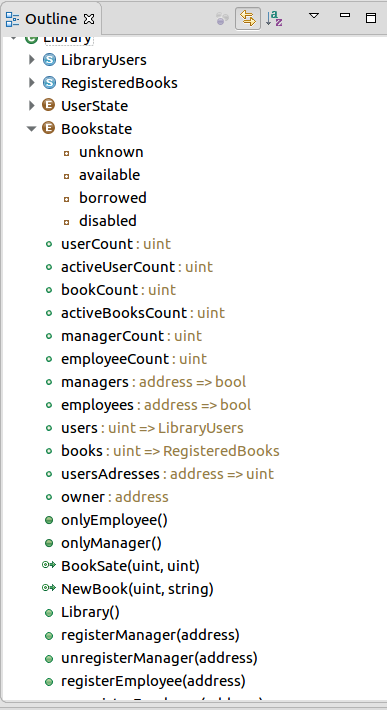
Task: Click the managers field icon
Action: point(49,383)
